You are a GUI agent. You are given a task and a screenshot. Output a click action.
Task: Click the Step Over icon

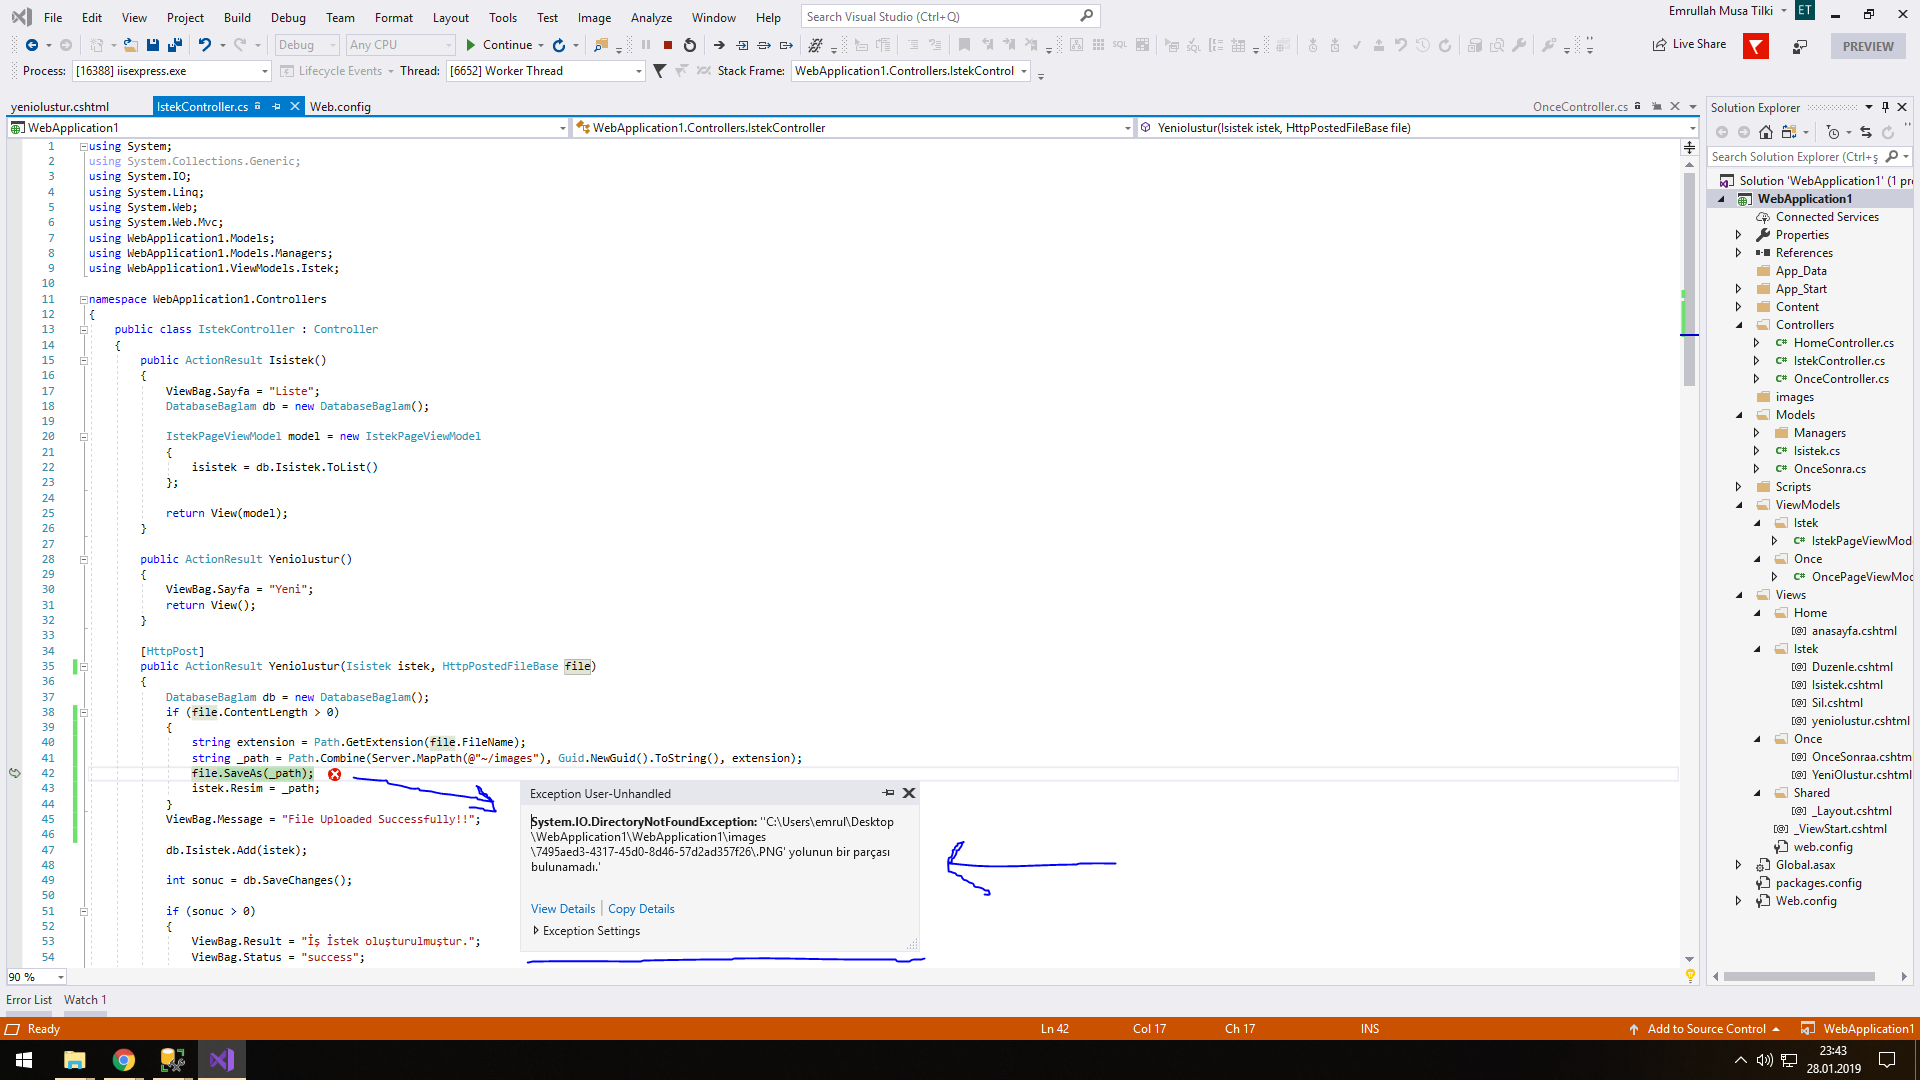click(x=764, y=45)
